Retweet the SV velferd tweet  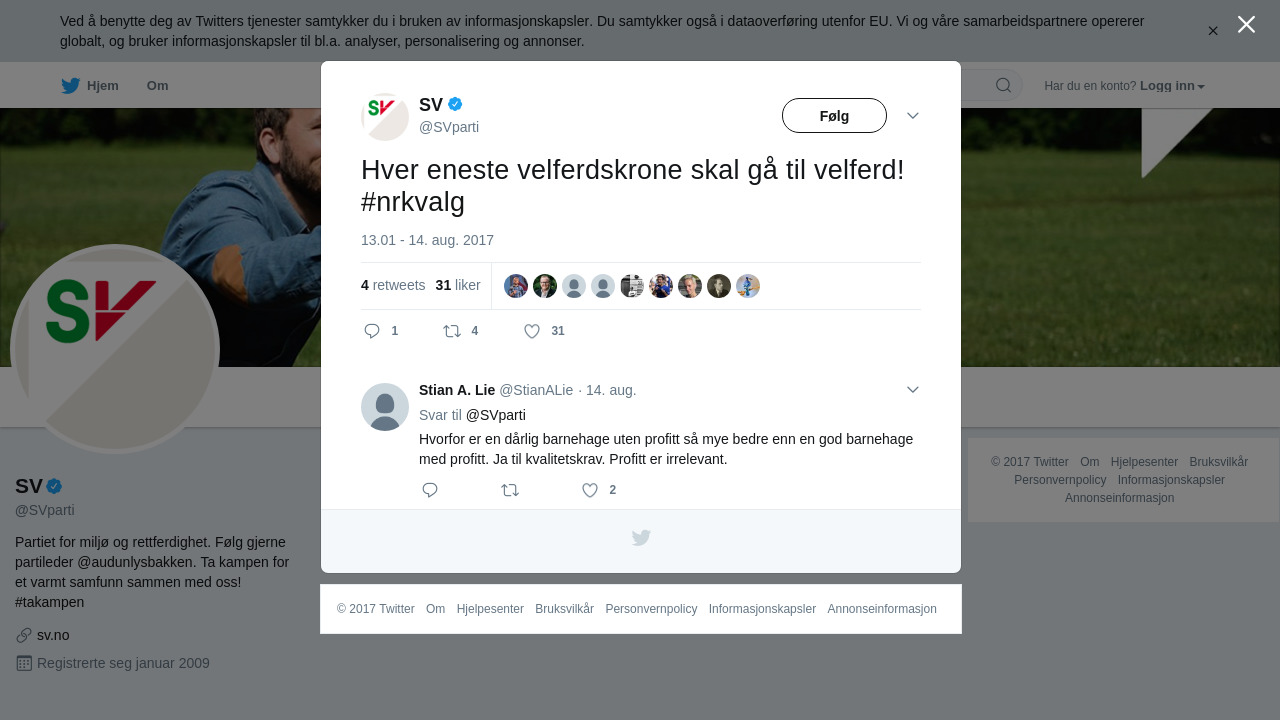click(461, 331)
